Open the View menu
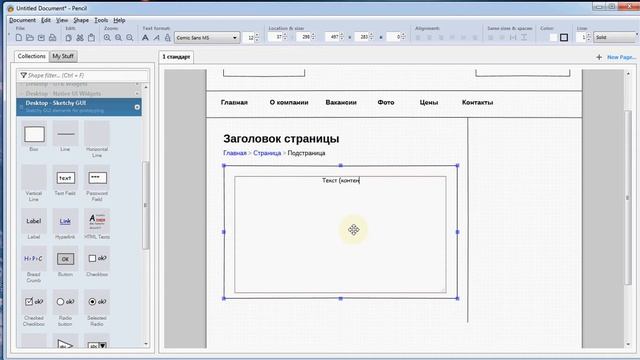The width and height of the screenshot is (640, 360). [x=62, y=20]
